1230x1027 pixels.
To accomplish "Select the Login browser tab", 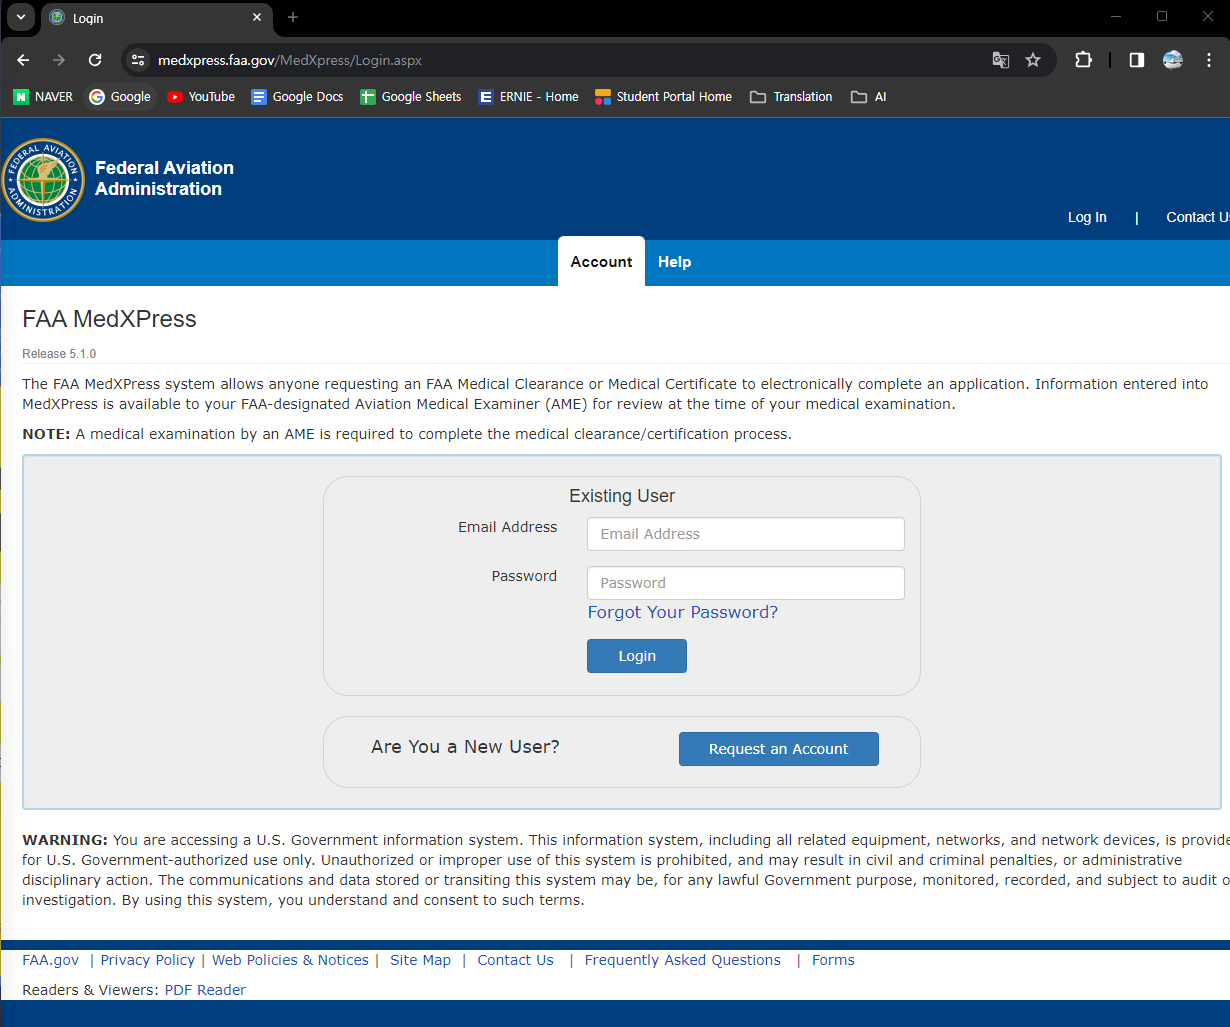I will pyautogui.click(x=155, y=18).
